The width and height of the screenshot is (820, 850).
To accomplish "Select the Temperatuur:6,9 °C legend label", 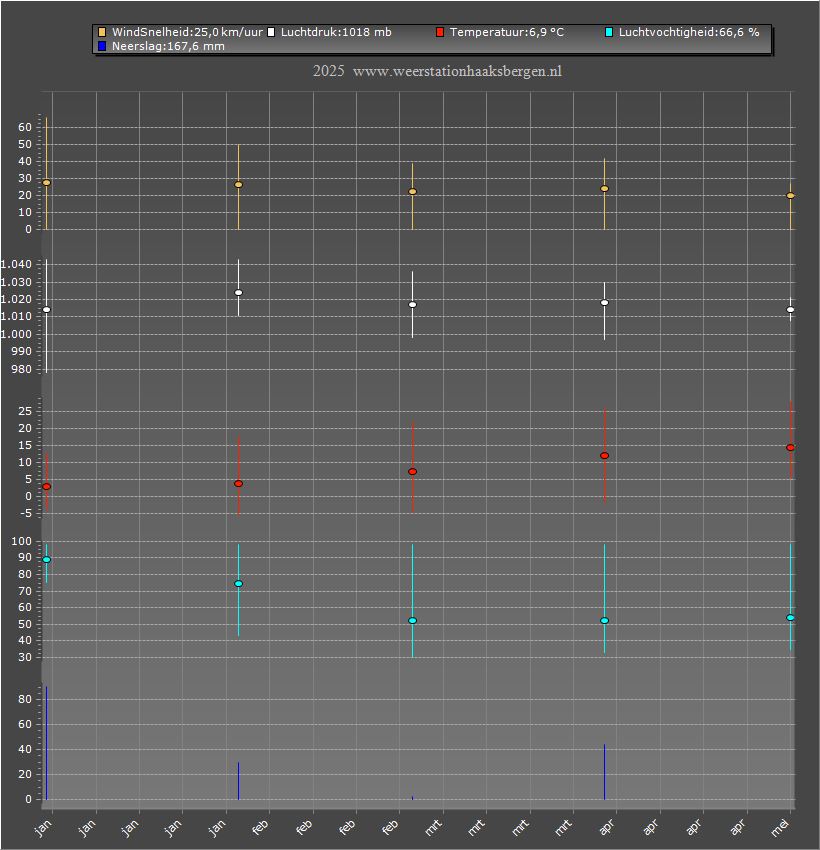I will point(507,33).
